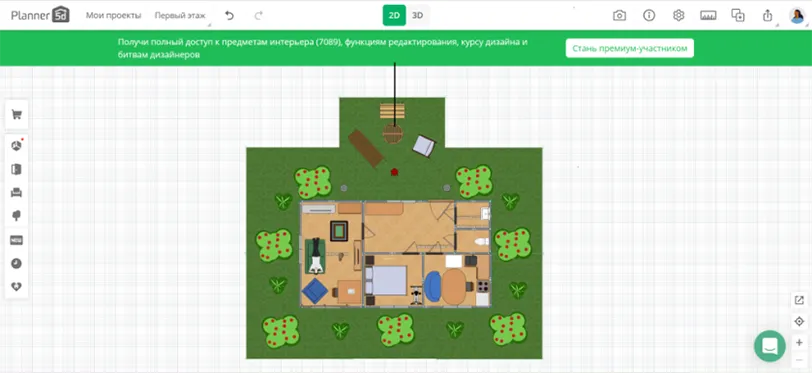Select the rooms construction tool
The image size is (812, 373).
[17, 146]
